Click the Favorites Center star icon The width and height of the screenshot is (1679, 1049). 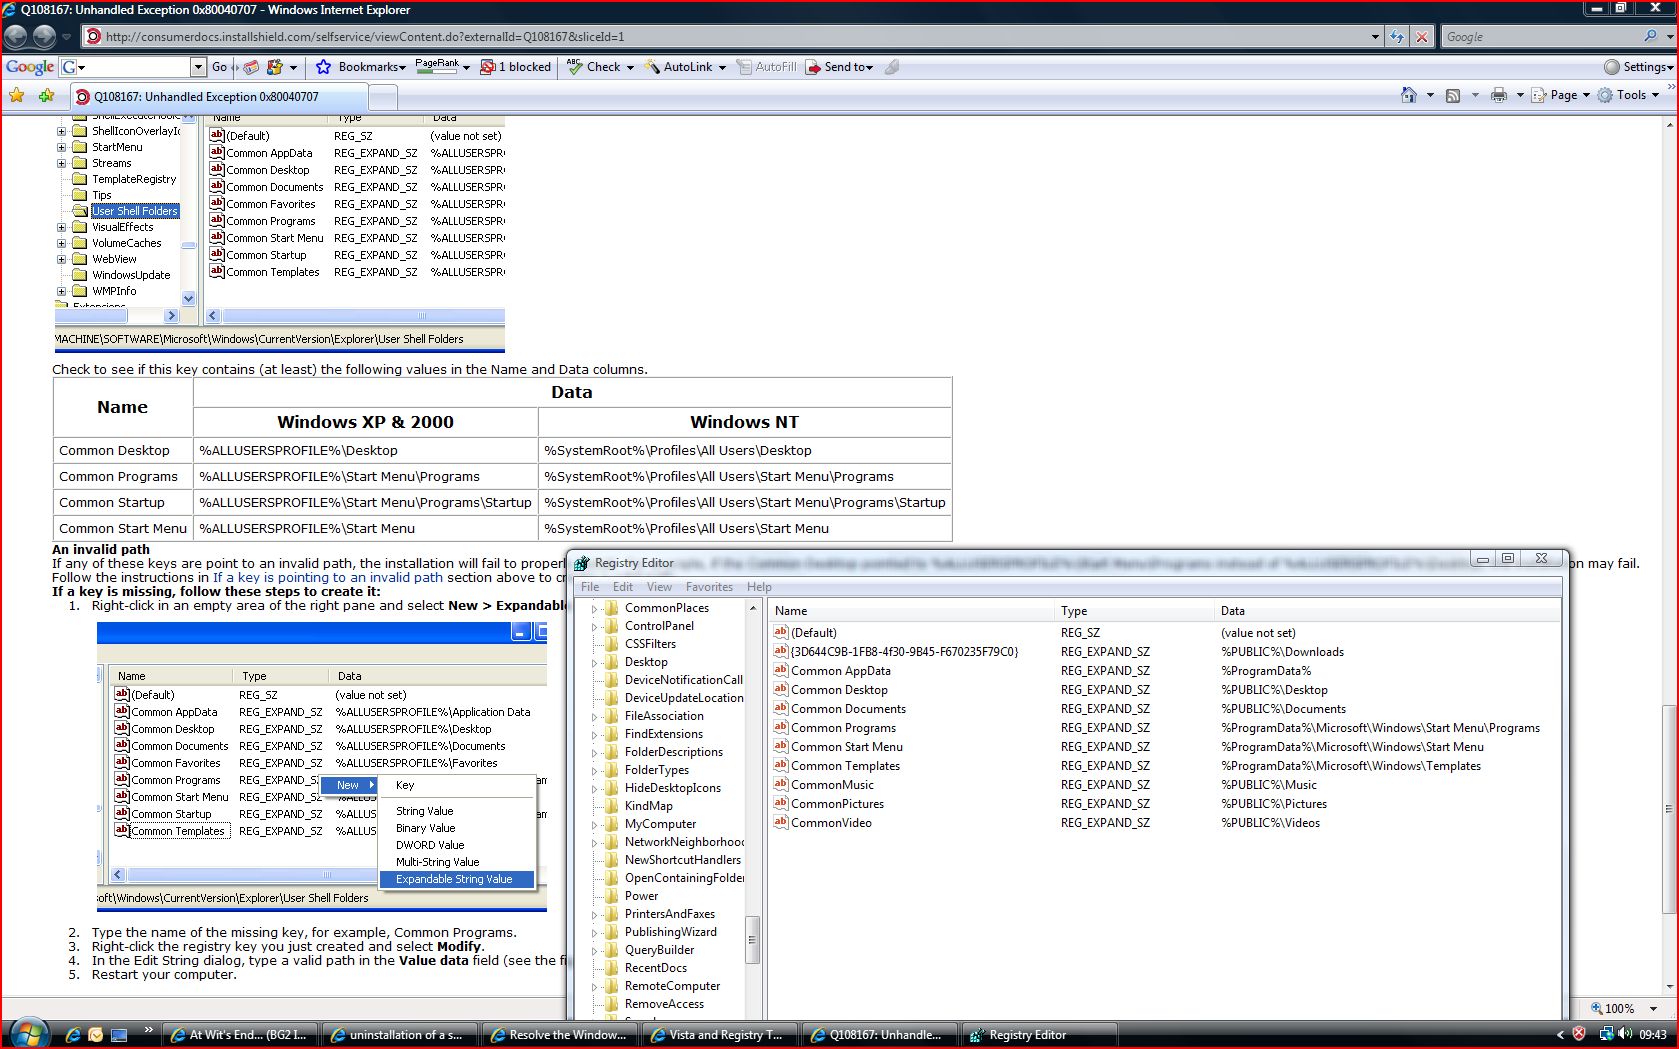coord(17,96)
